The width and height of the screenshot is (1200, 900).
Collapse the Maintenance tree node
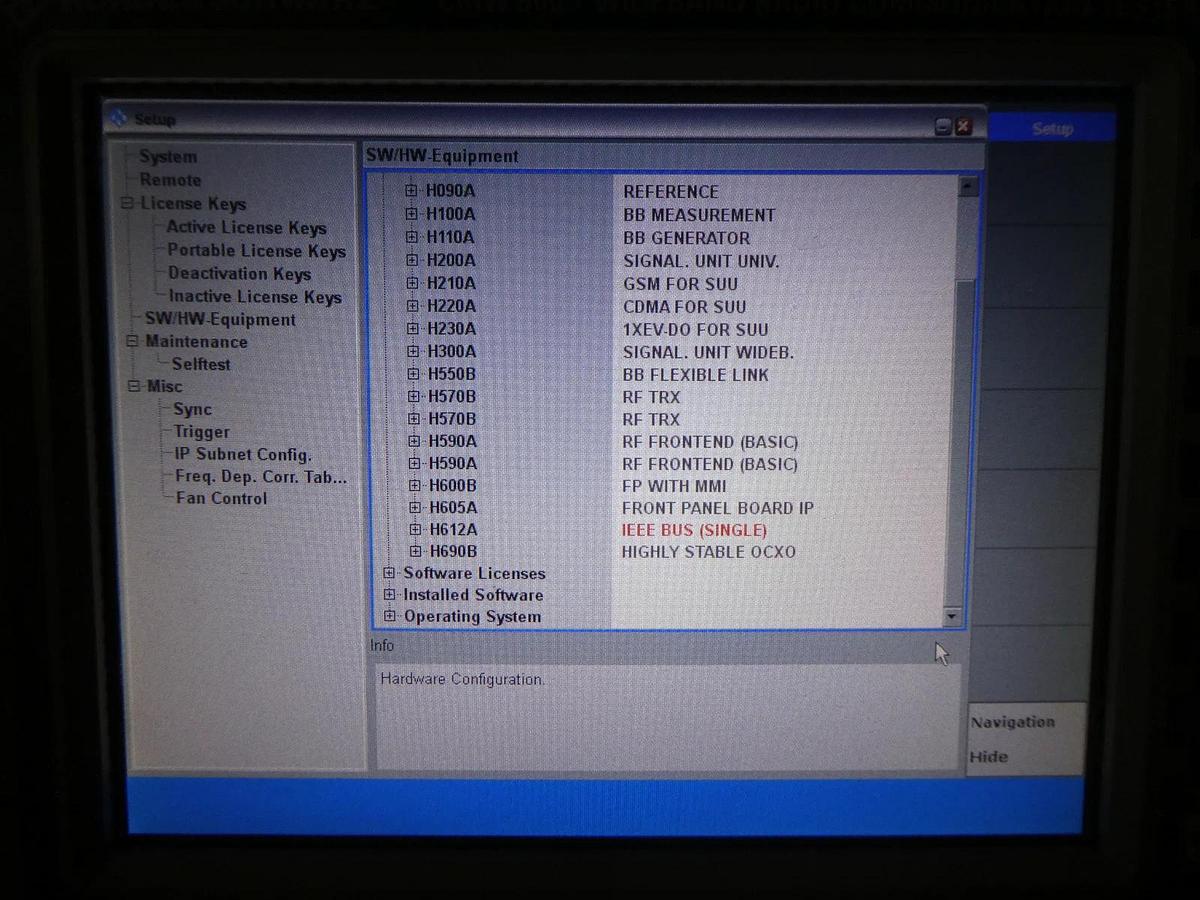click(x=132, y=342)
